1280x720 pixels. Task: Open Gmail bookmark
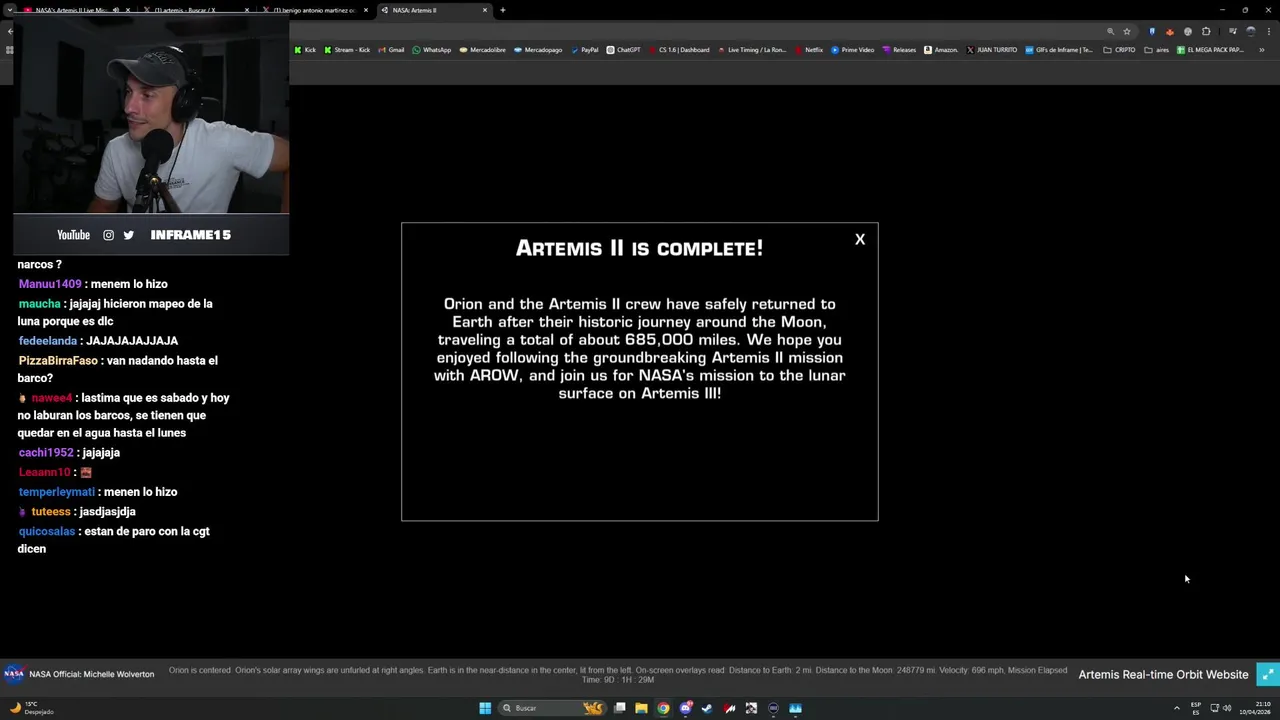tap(391, 50)
